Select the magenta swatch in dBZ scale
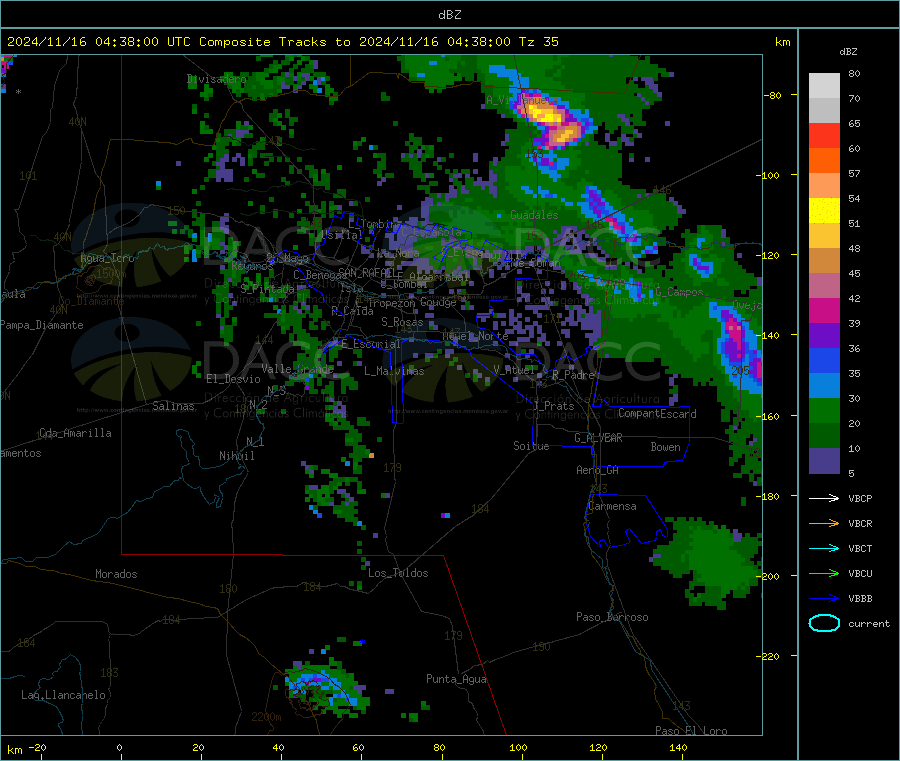The height and width of the screenshot is (761, 900). tap(824, 310)
